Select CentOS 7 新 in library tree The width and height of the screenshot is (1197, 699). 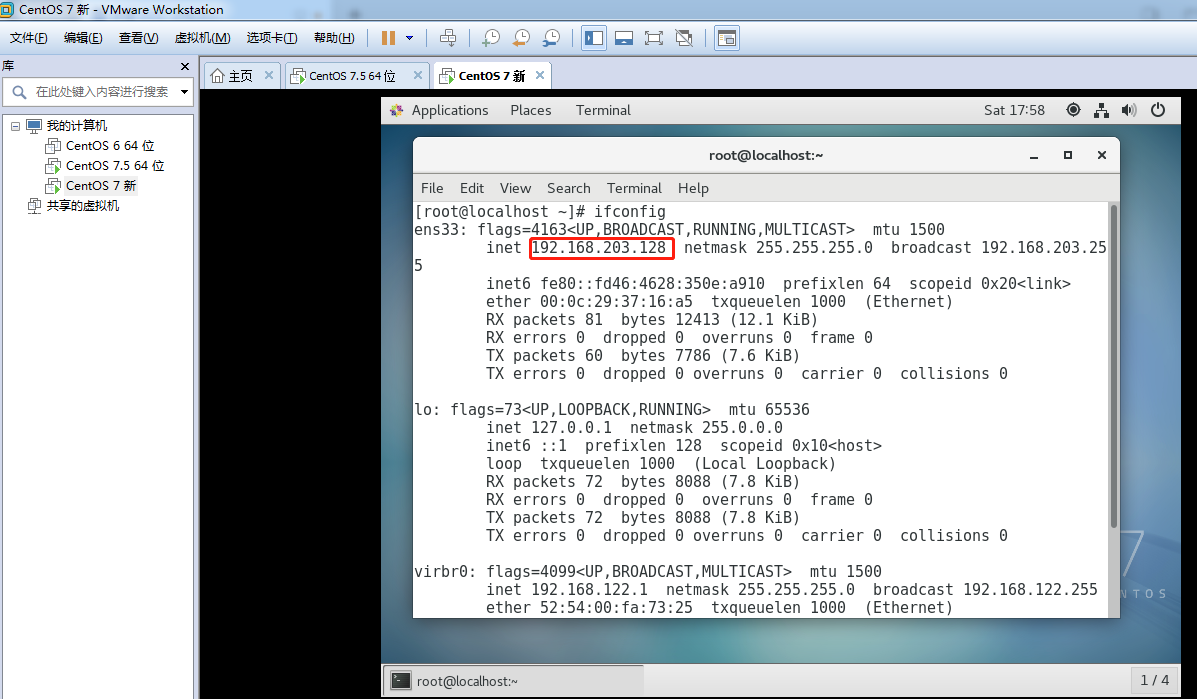click(101, 185)
